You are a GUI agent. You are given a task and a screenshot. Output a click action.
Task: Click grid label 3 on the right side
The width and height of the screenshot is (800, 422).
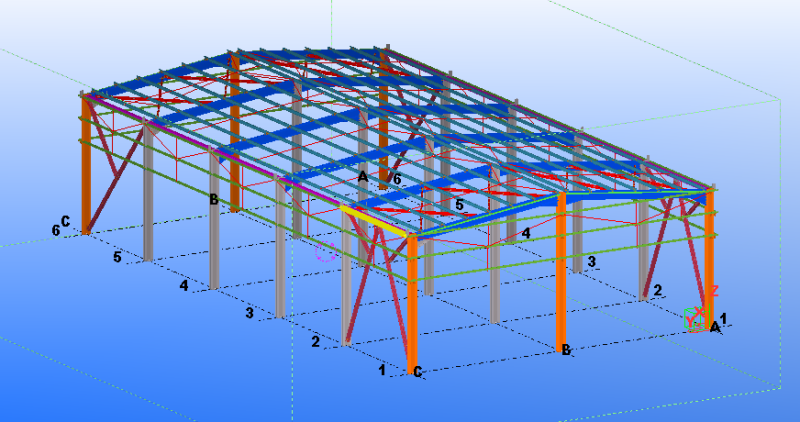[591, 262]
